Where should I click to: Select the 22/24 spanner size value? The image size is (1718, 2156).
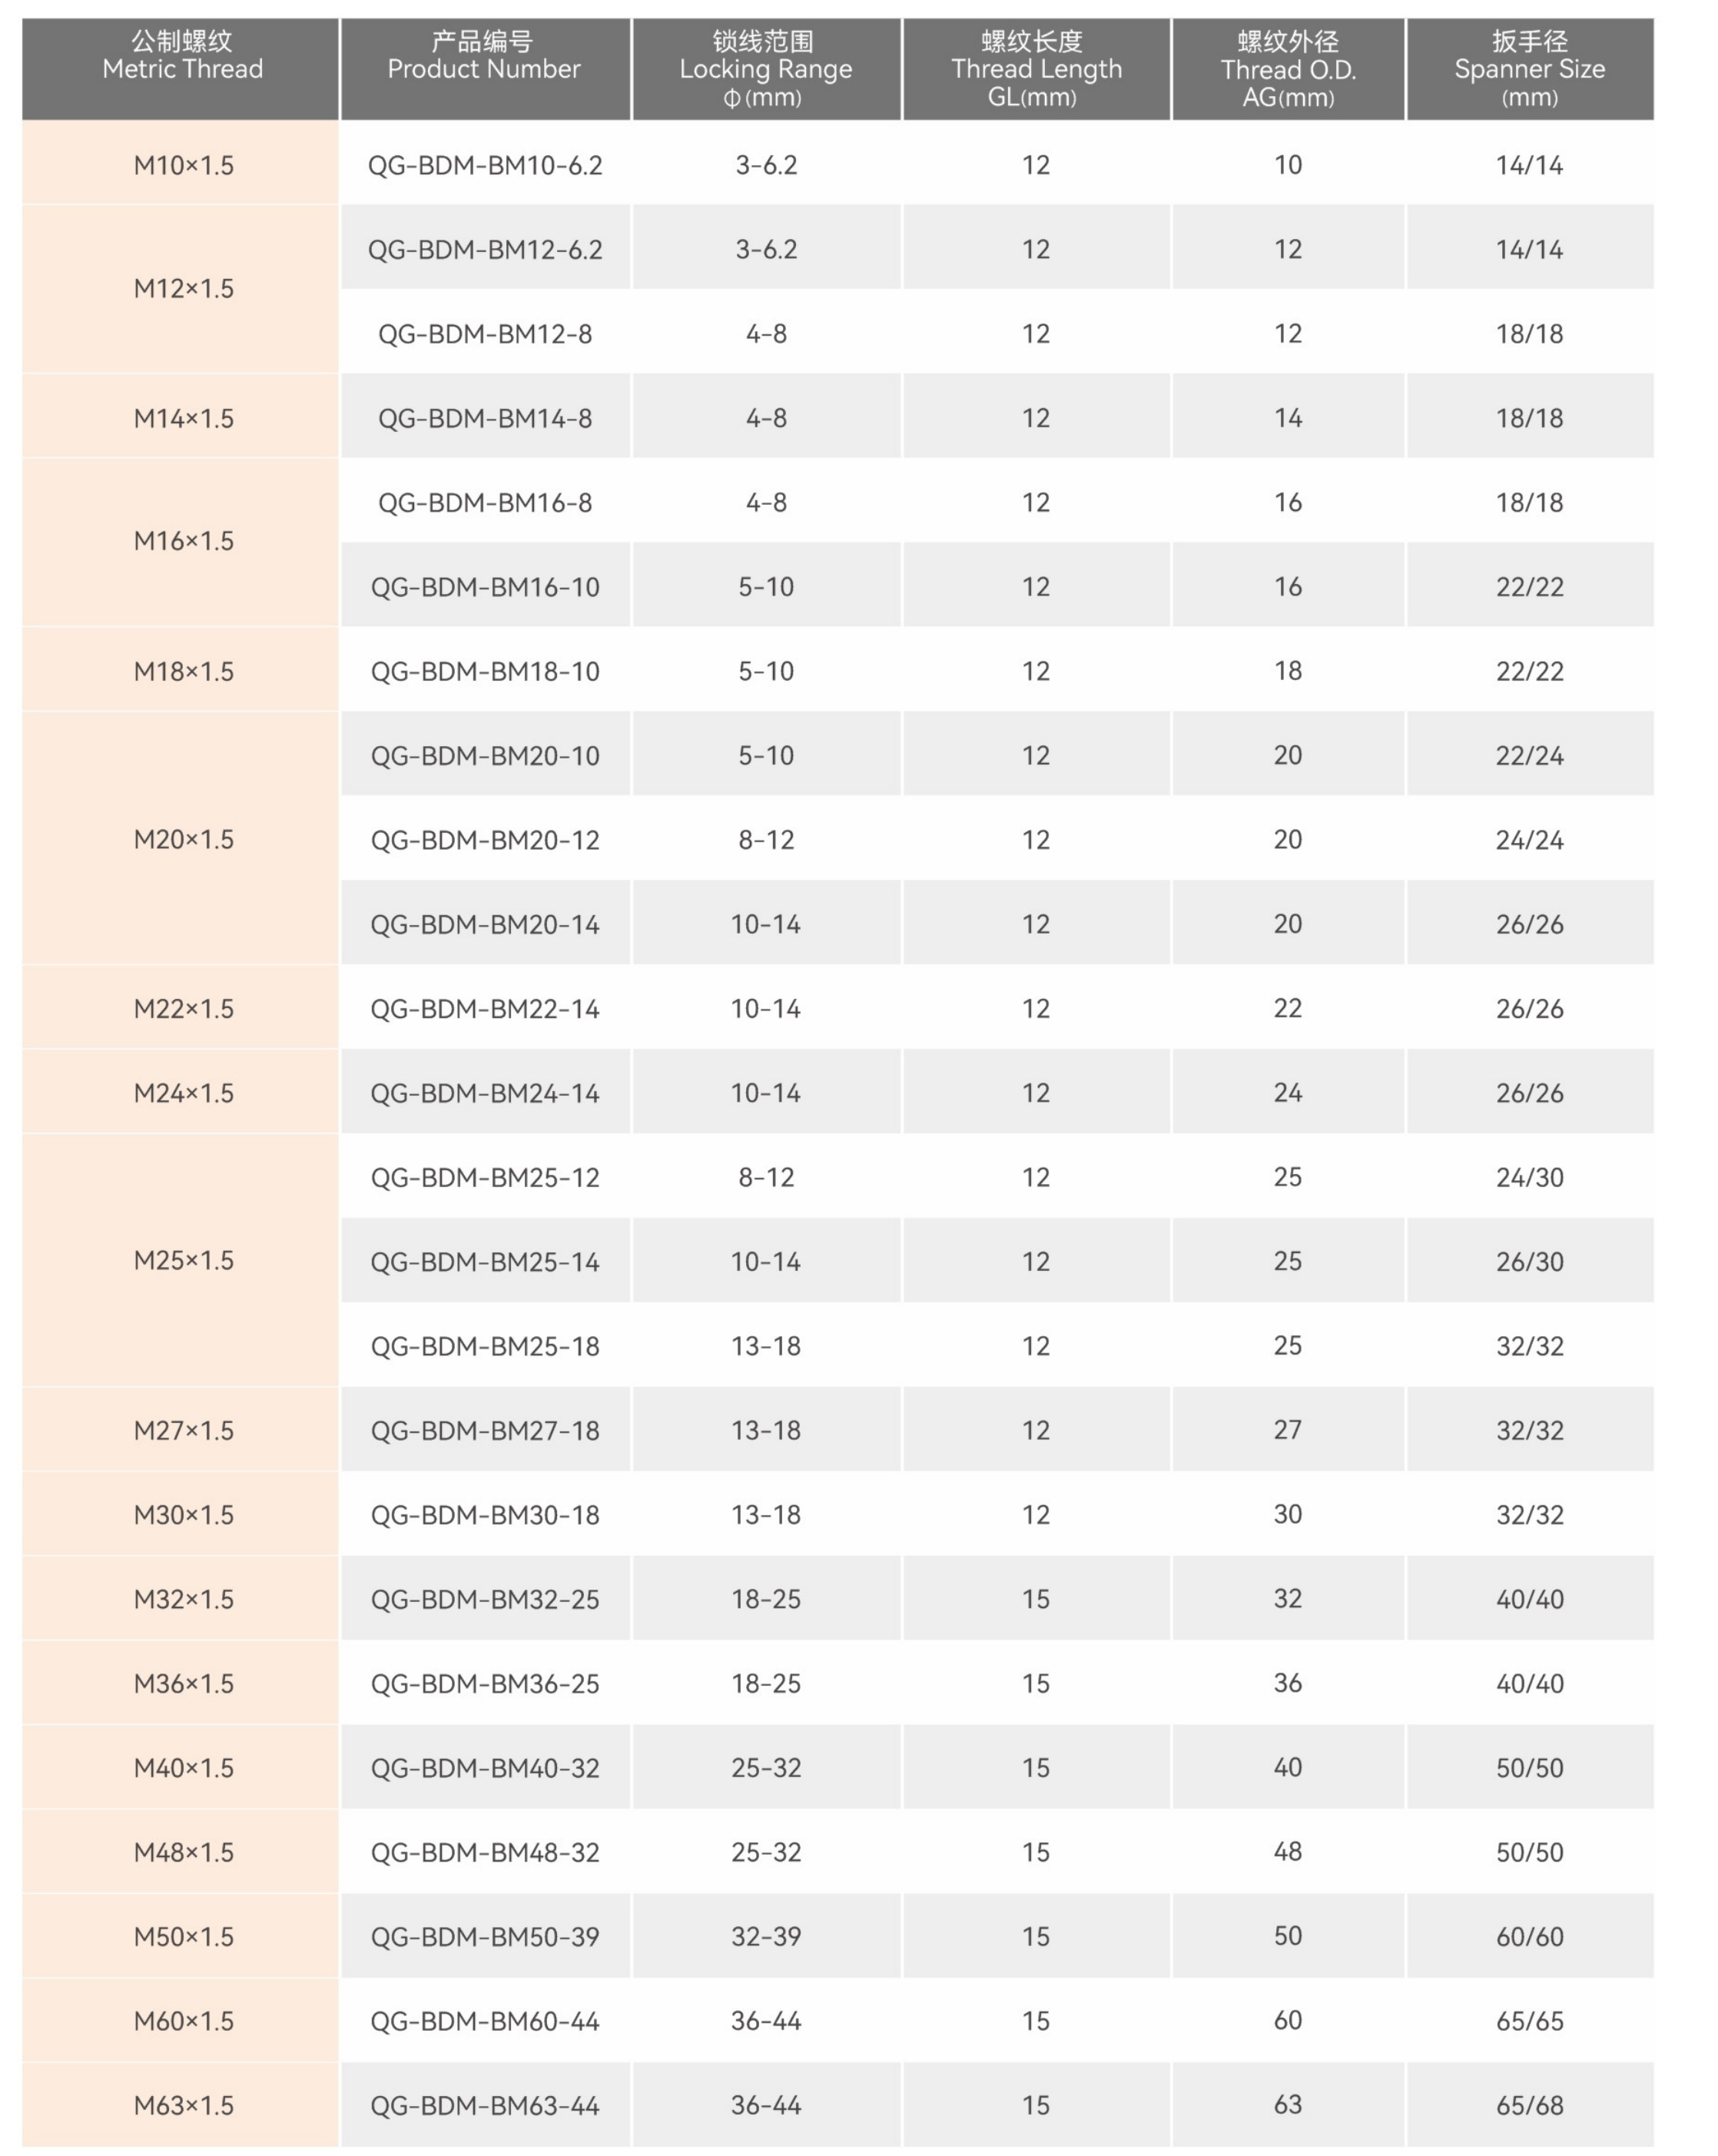click(x=1529, y=756)
